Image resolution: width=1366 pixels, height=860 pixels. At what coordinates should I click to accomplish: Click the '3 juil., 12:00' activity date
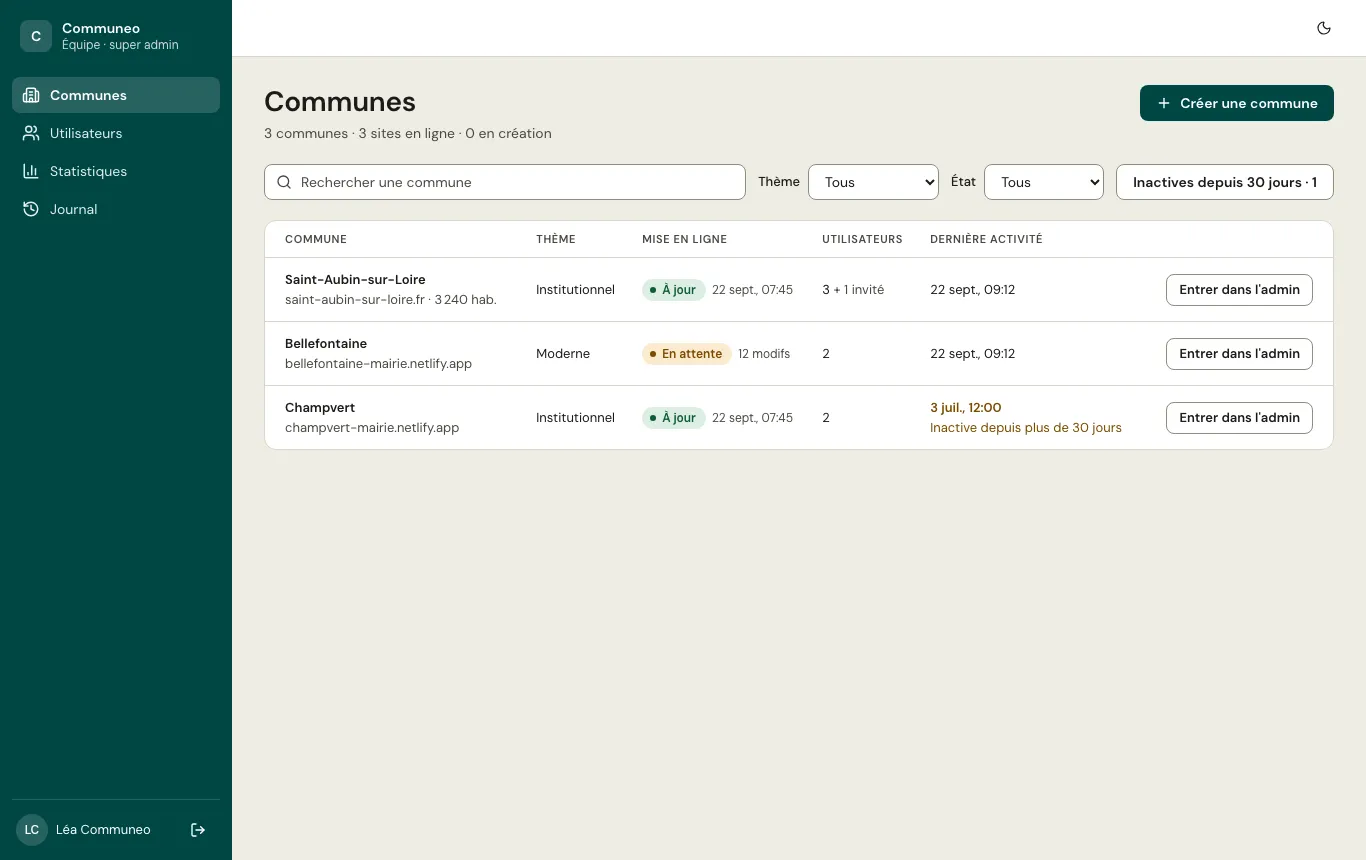[x=966, y=408]
